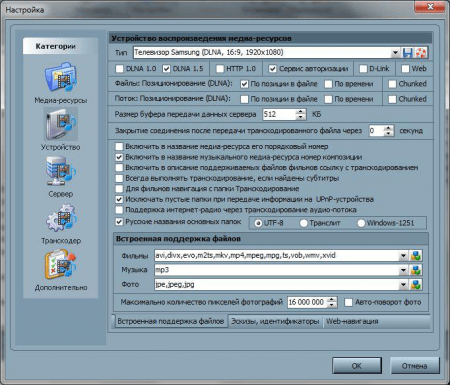450x385 pixels.
Task: Click the users icon beside Фильмы extensions
Action: tap(416, 256)
